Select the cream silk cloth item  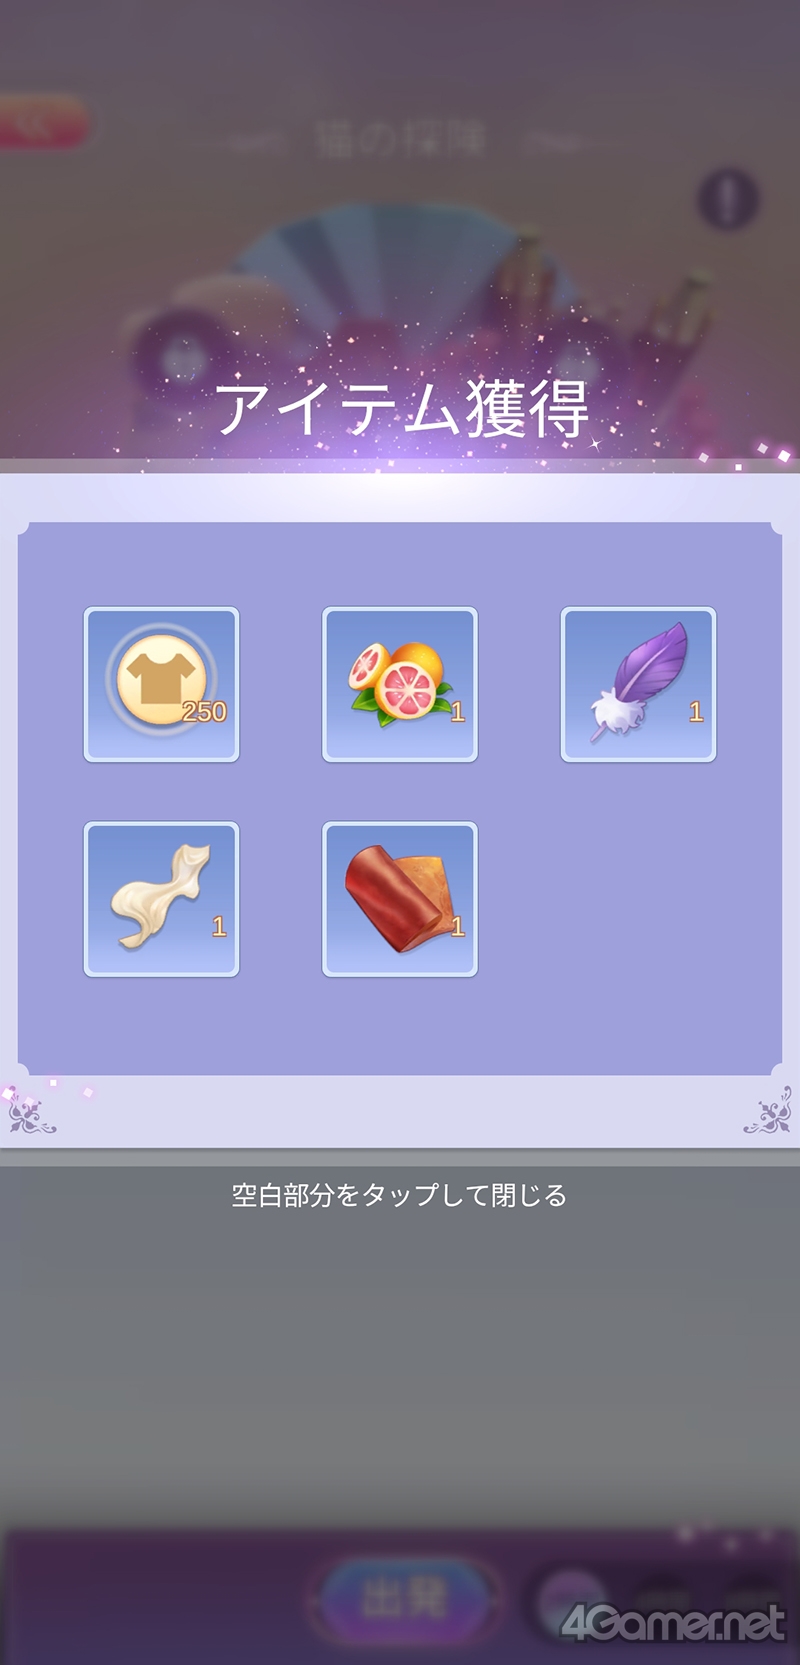161,899
